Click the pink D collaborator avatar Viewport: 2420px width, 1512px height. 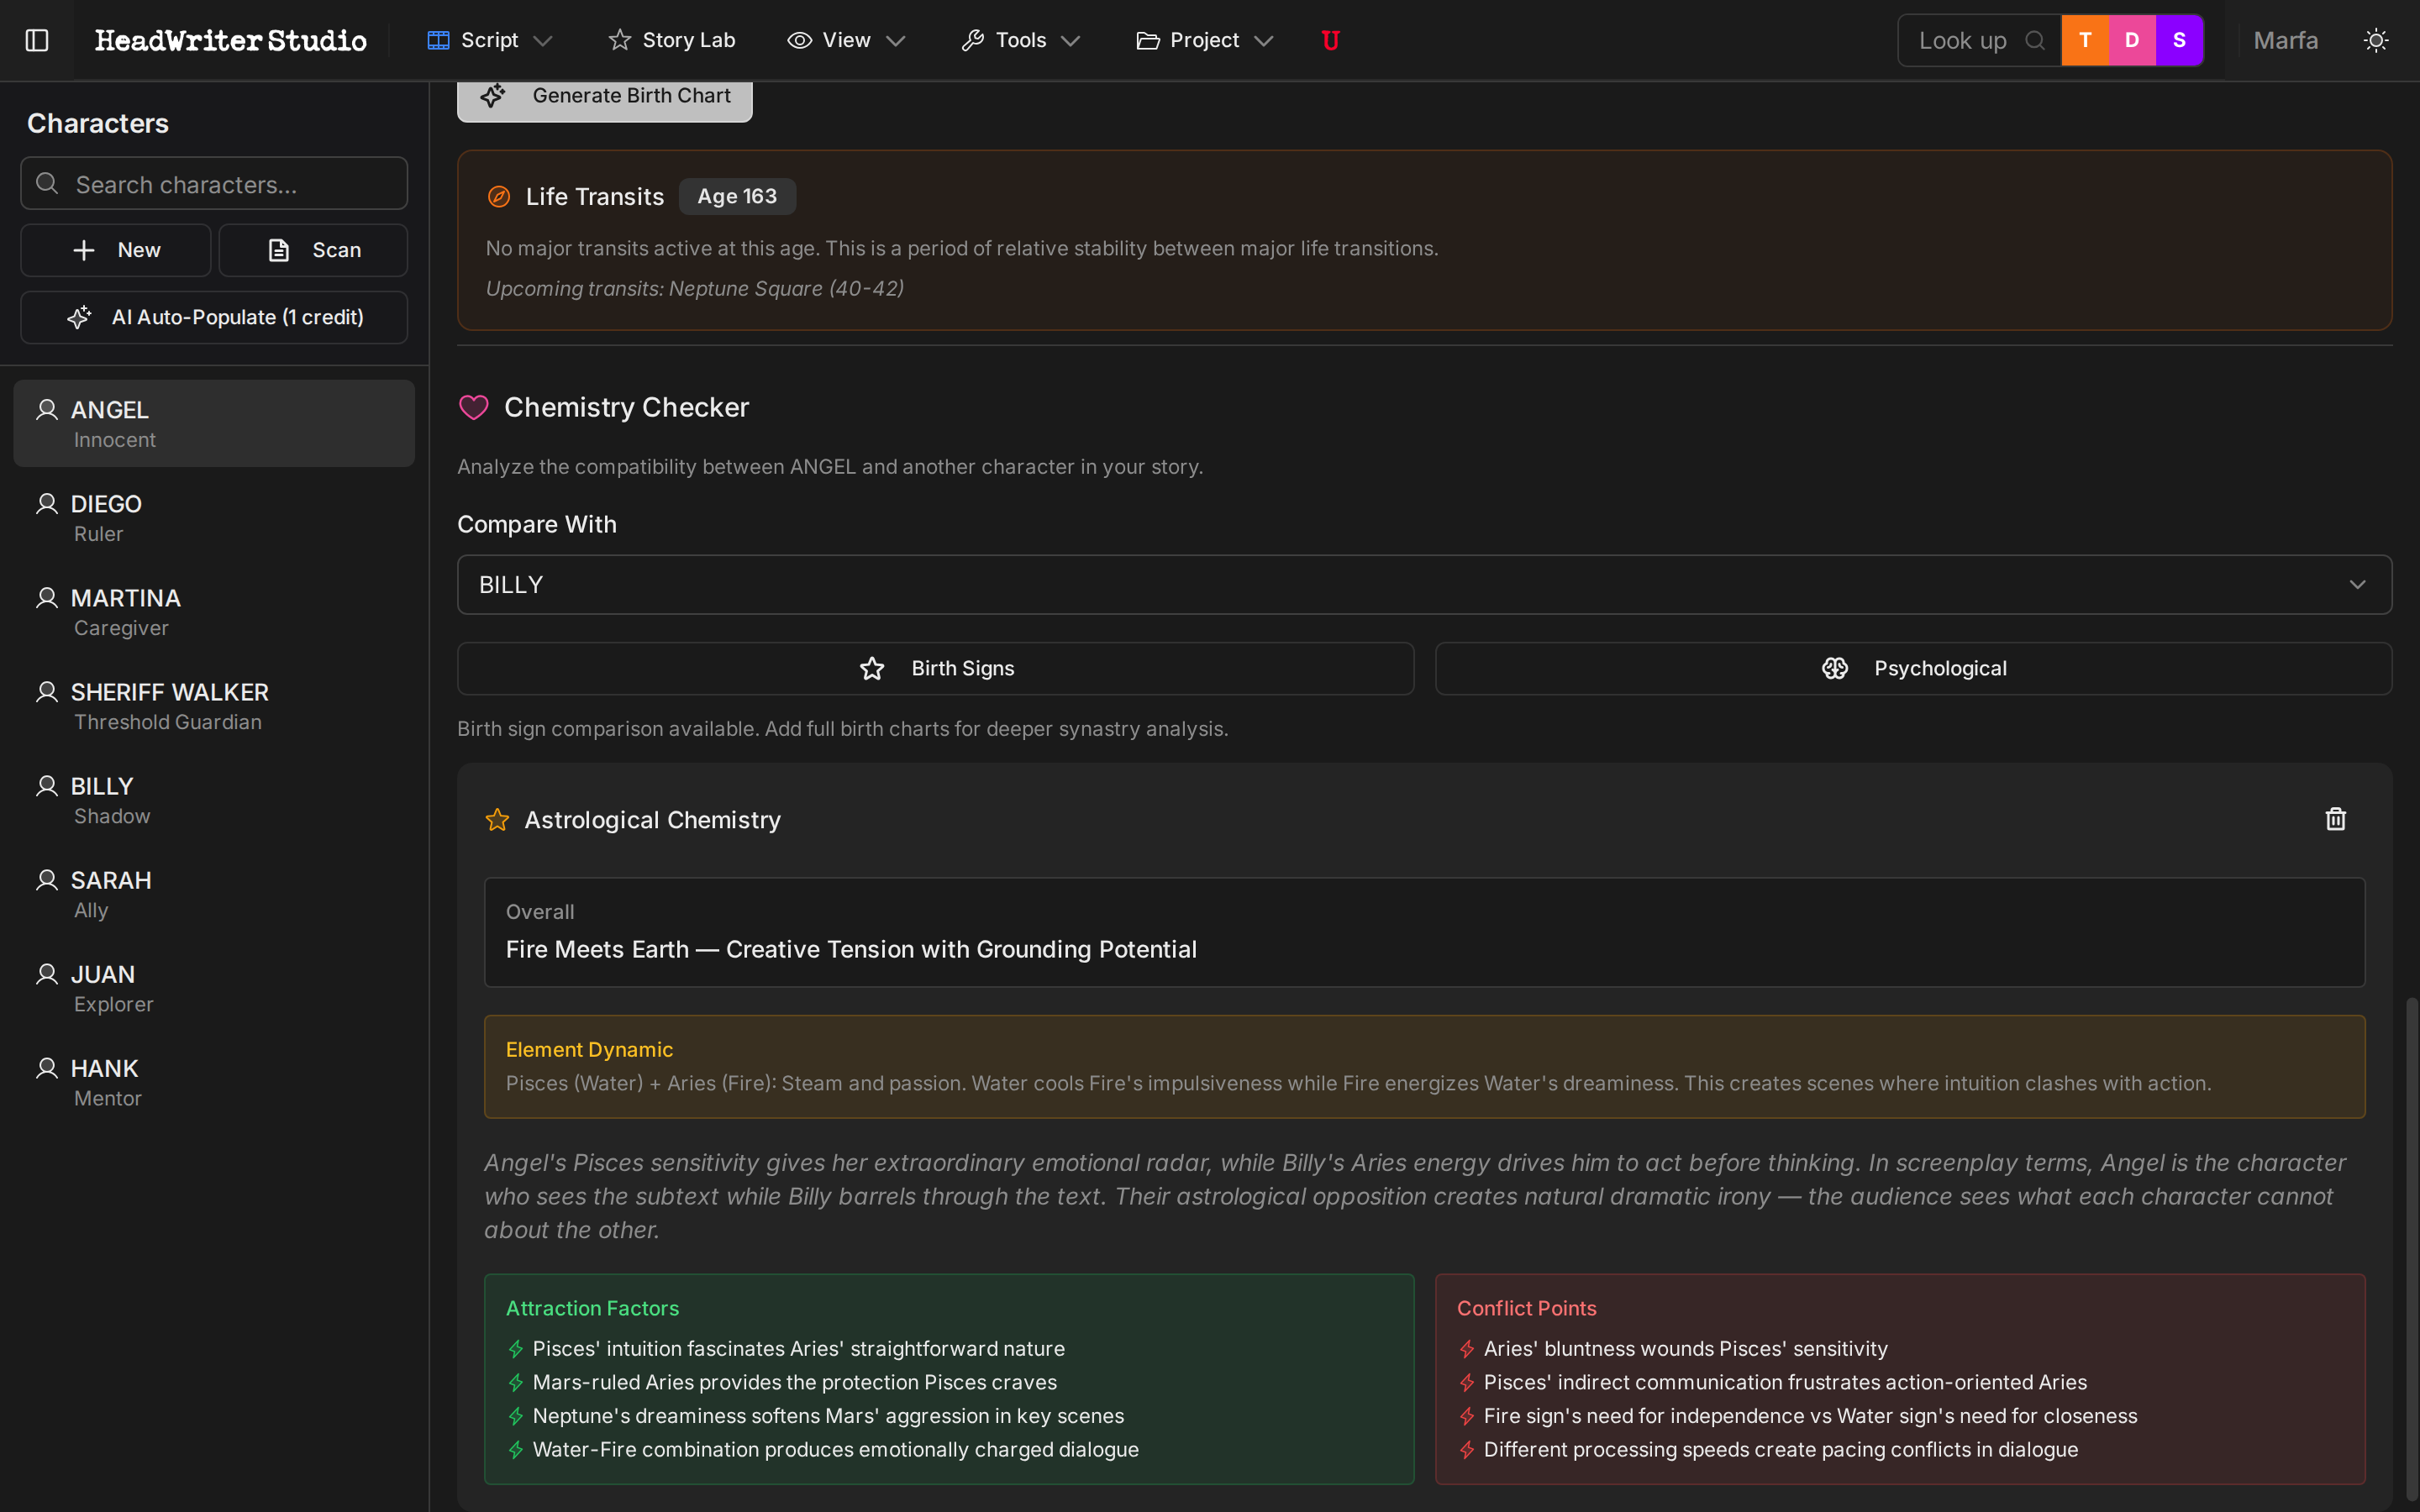[x=2132, y=40]
